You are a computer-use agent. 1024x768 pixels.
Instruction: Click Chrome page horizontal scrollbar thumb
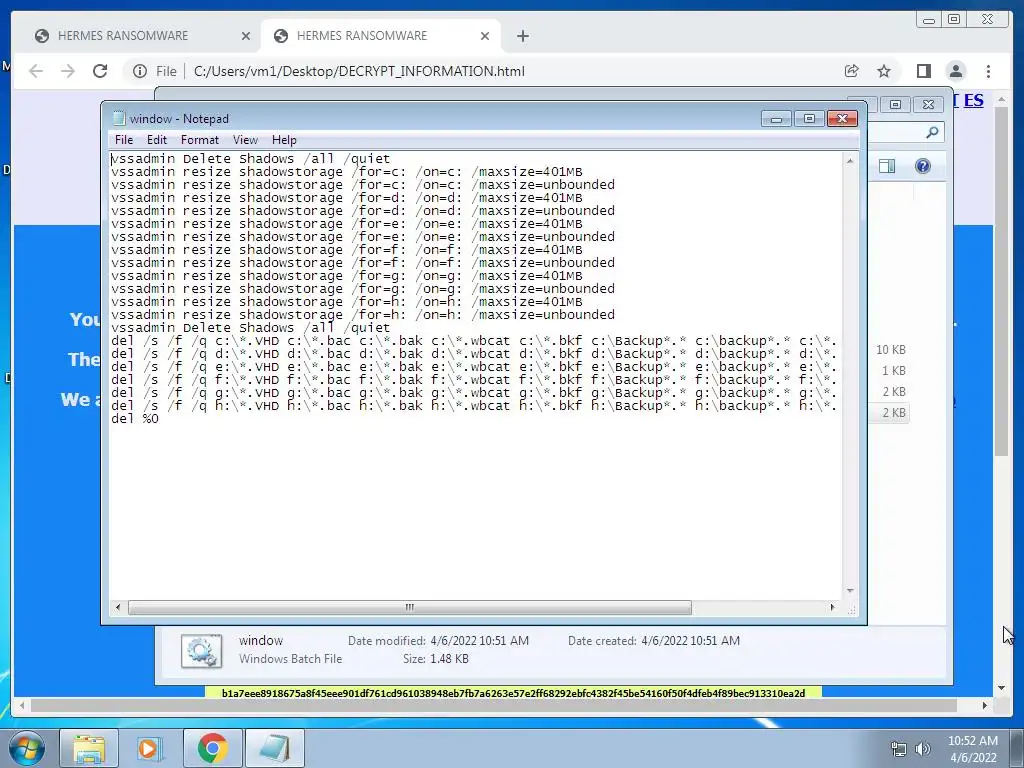(x=494, y=705)
